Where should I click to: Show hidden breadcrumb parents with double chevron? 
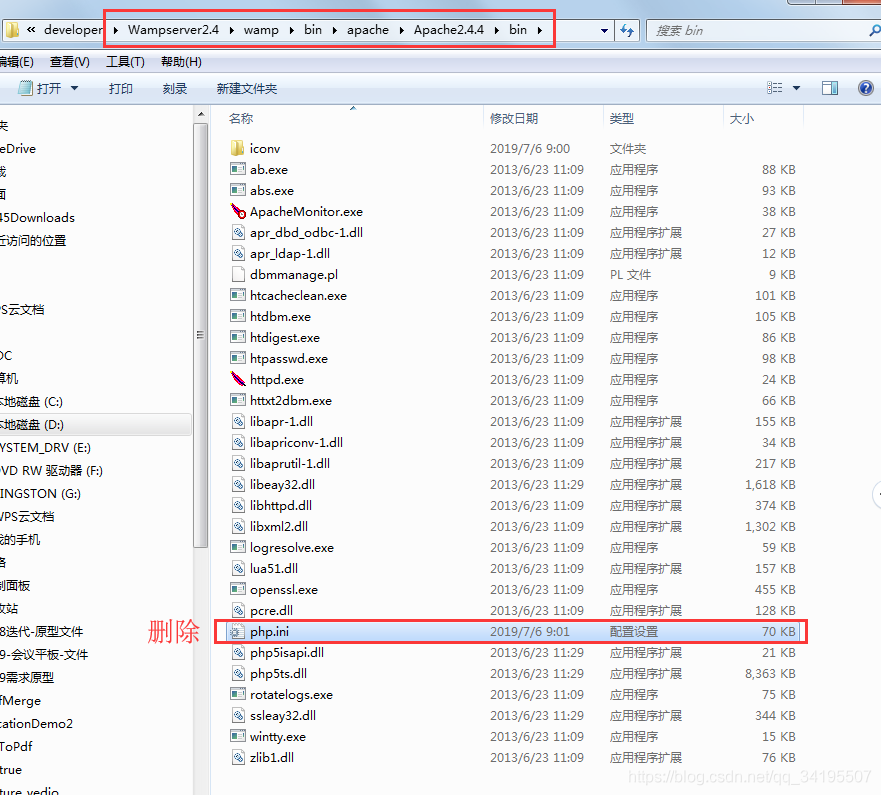(31, 30)
